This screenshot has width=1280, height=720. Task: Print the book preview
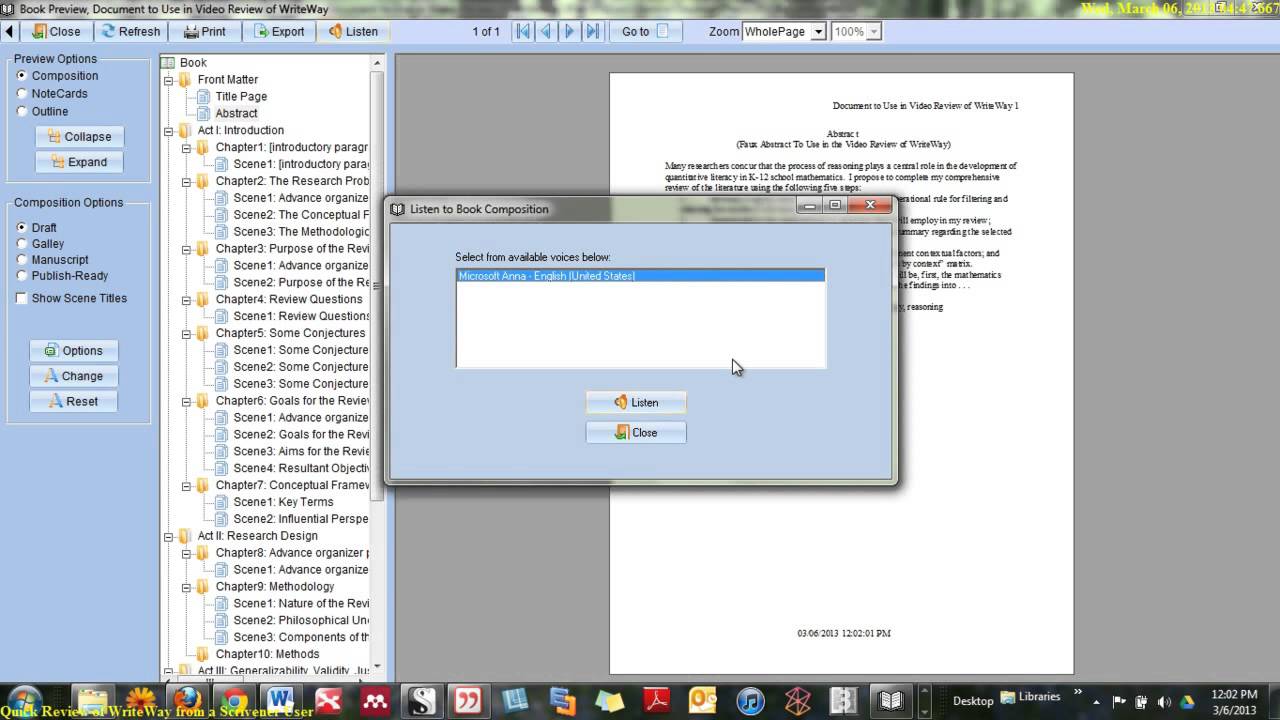pos(204,31)
